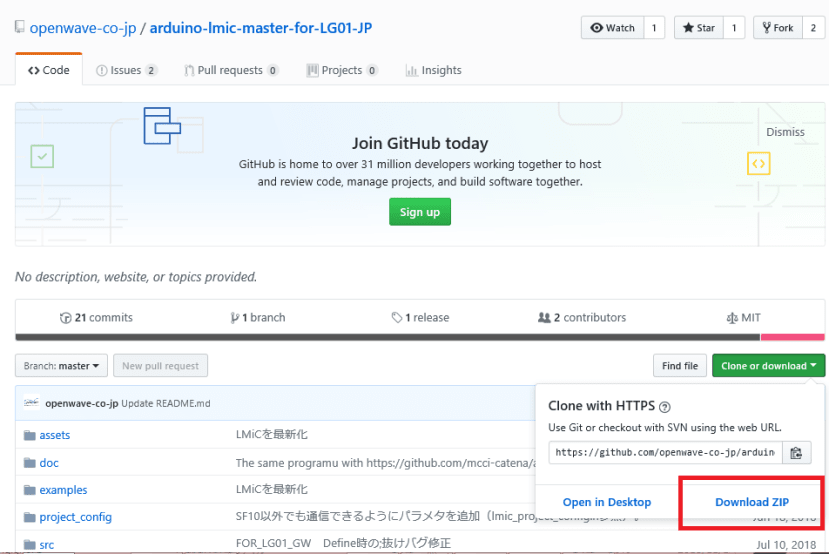Click the people icon beside contributors
Image resolution: width=829 pixels, height=554 pixels.
(x=544, y=318)
